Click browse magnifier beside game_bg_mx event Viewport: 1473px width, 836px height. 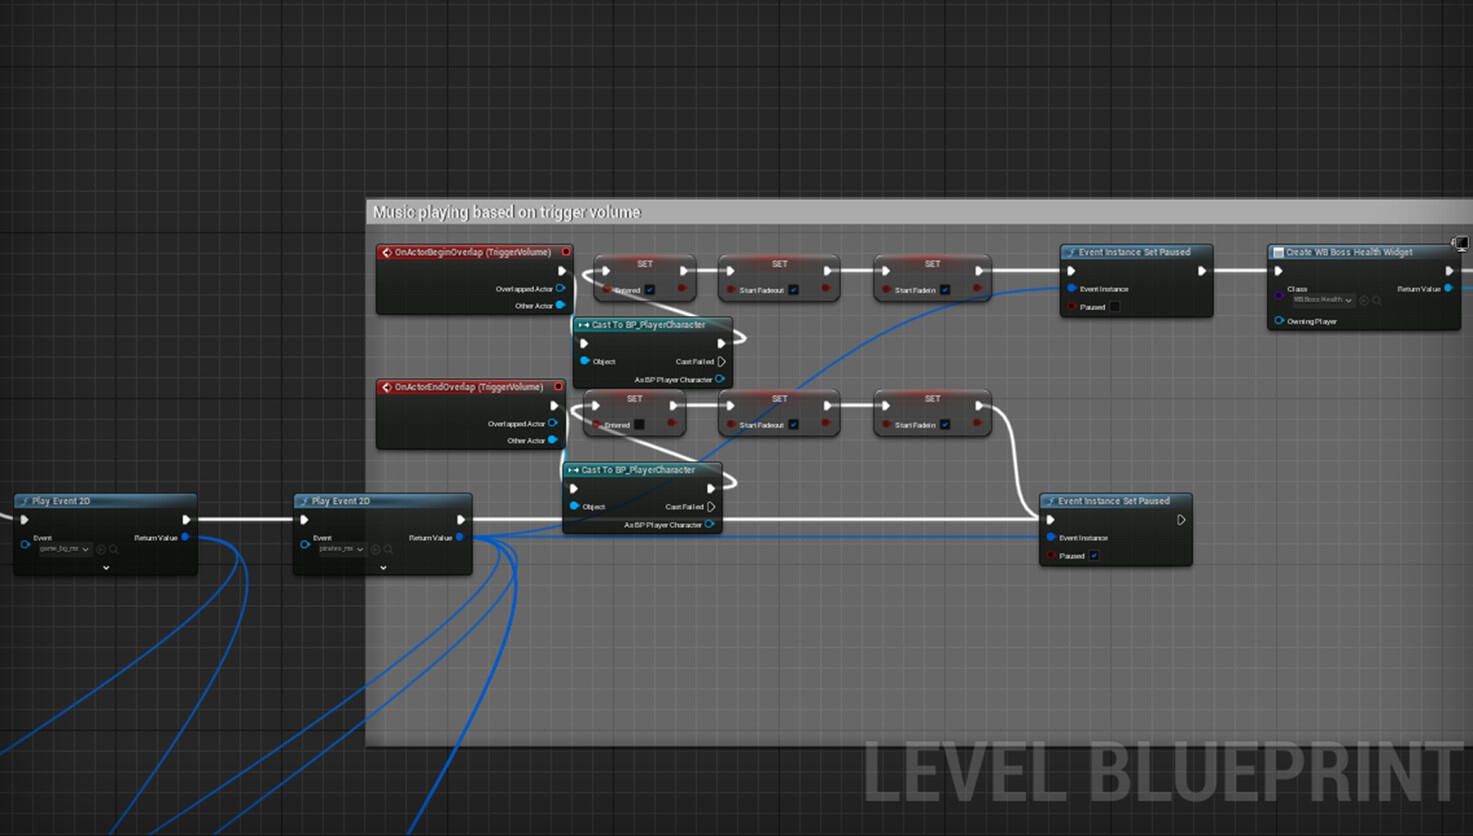[114, 549]
